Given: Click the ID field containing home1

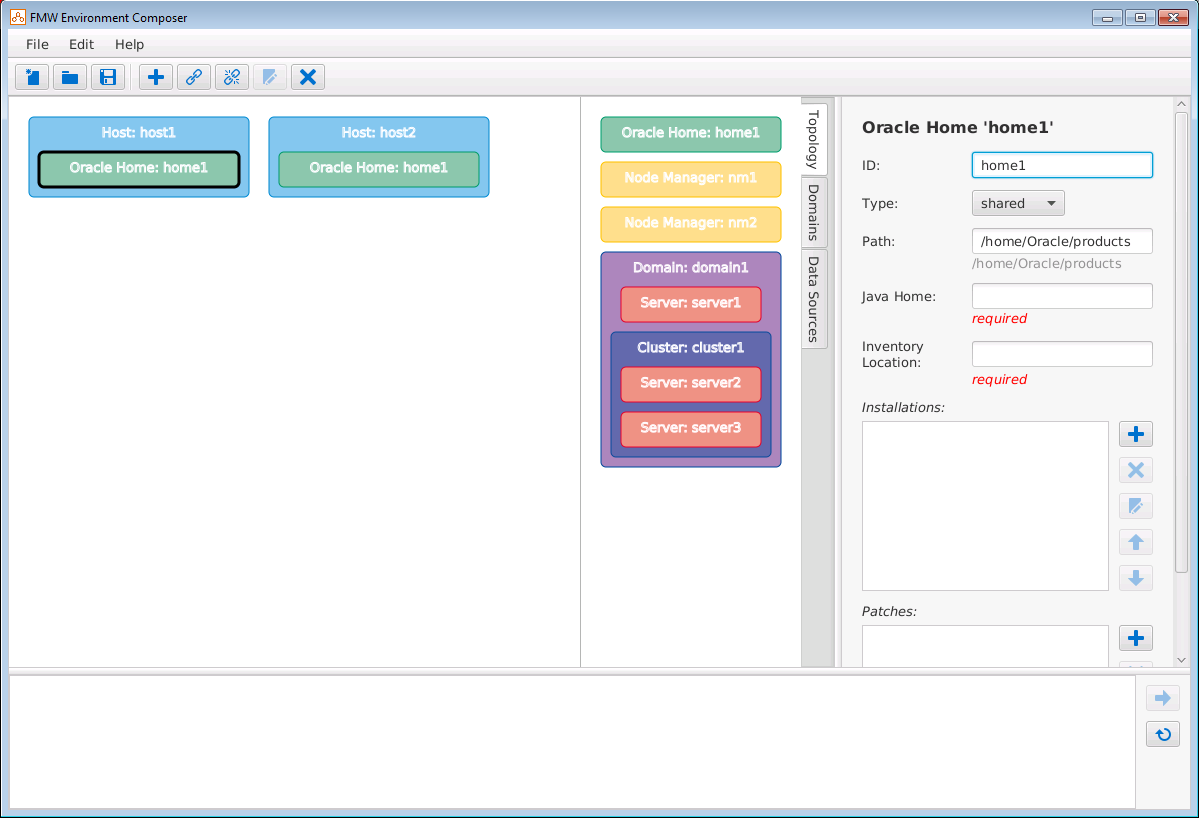Looking at the screenshot, I should click(1062, 165).
